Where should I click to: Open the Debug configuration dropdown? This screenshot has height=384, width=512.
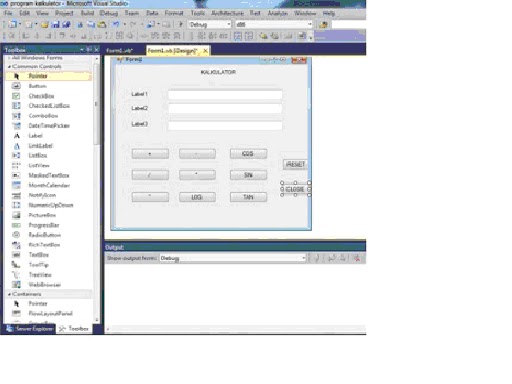point(210,24)
